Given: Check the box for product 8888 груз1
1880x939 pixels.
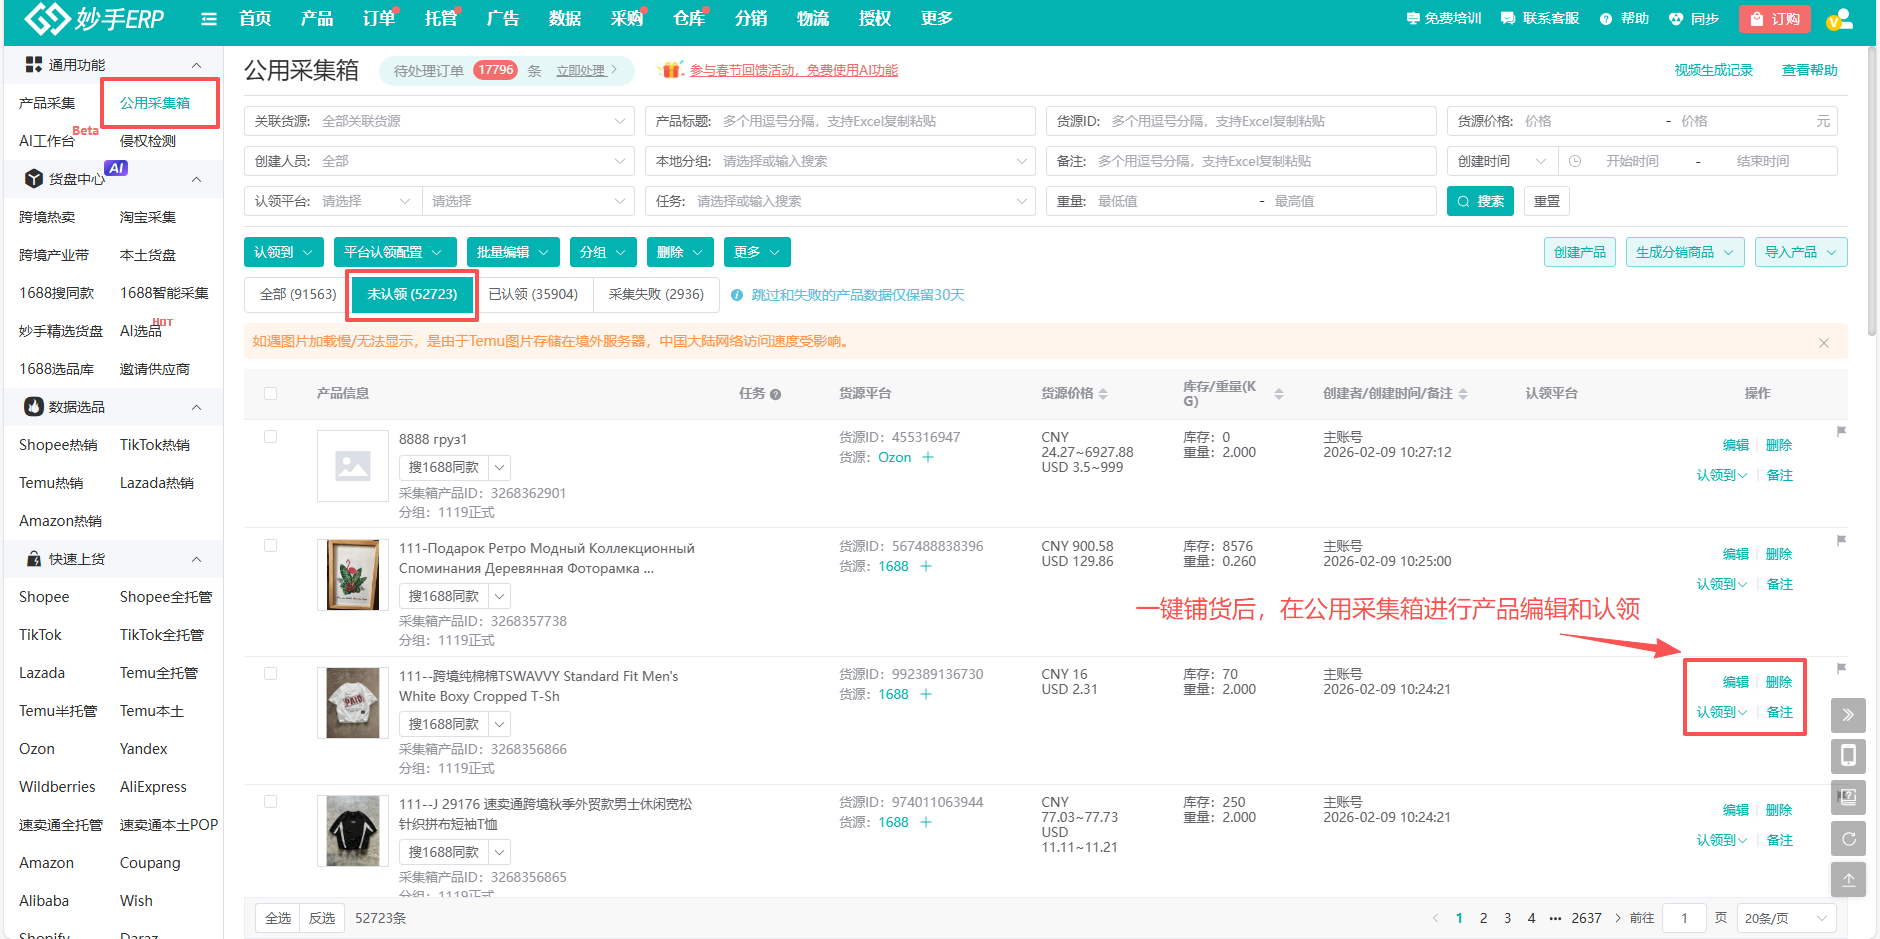Looking at the screenshot, I should 271,437.
